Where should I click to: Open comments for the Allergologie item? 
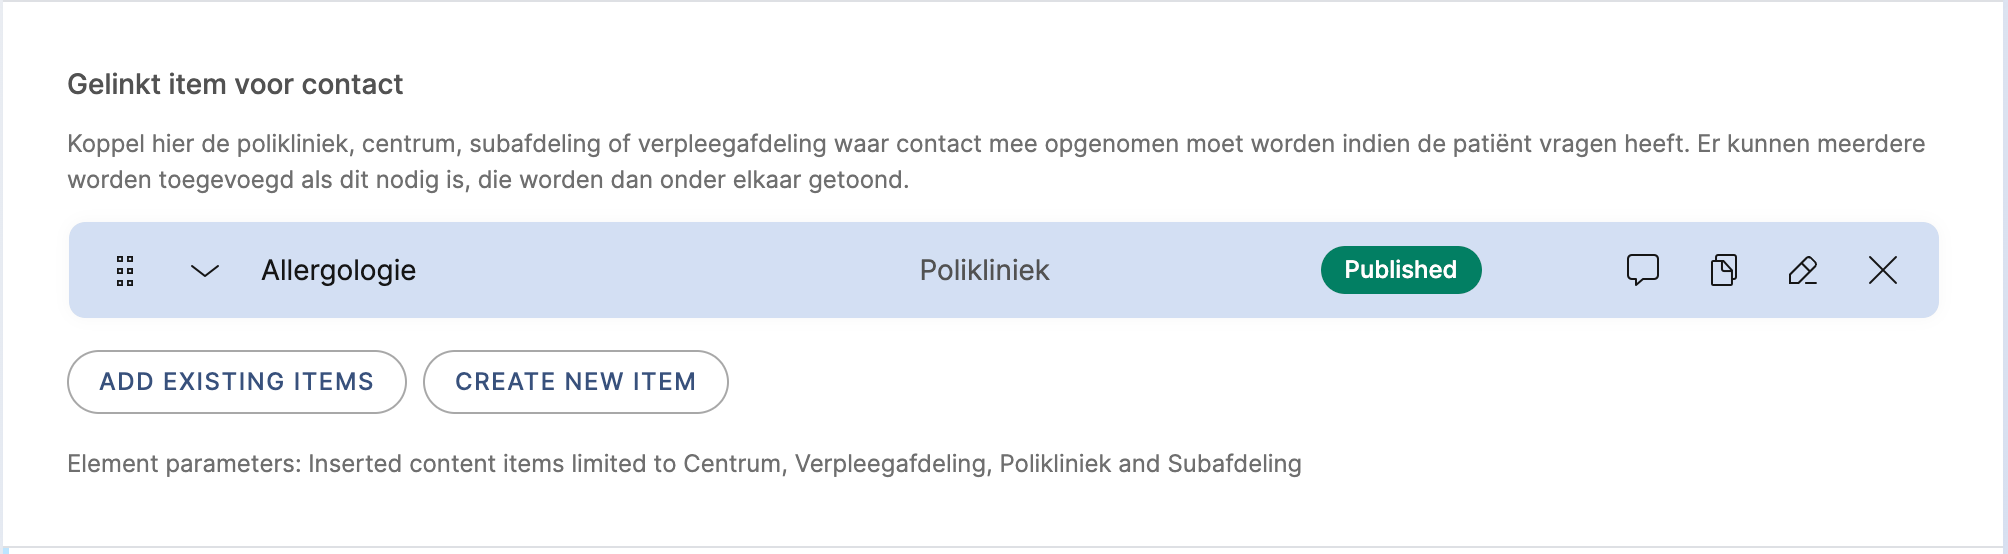pyautogui.click(x=1642, y=270)
